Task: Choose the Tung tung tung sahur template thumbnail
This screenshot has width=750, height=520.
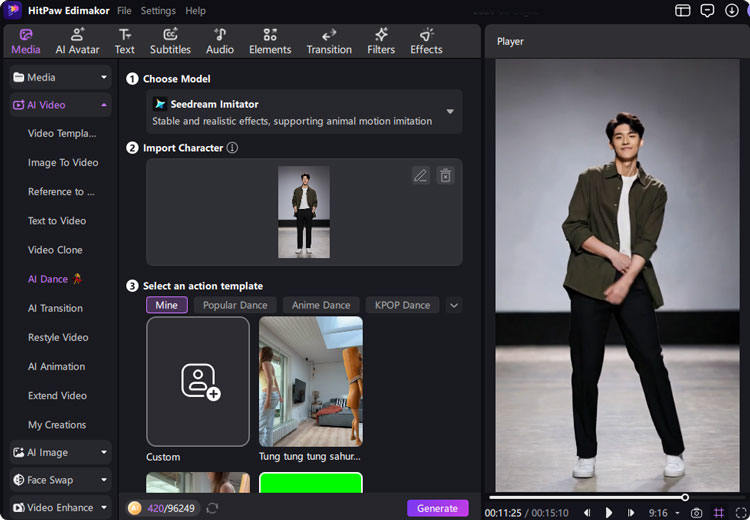Action: [311, 381]
